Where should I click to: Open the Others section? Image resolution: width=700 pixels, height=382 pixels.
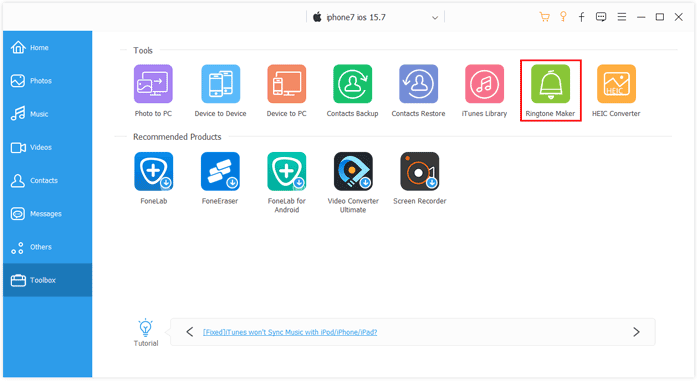coord(47,247)
